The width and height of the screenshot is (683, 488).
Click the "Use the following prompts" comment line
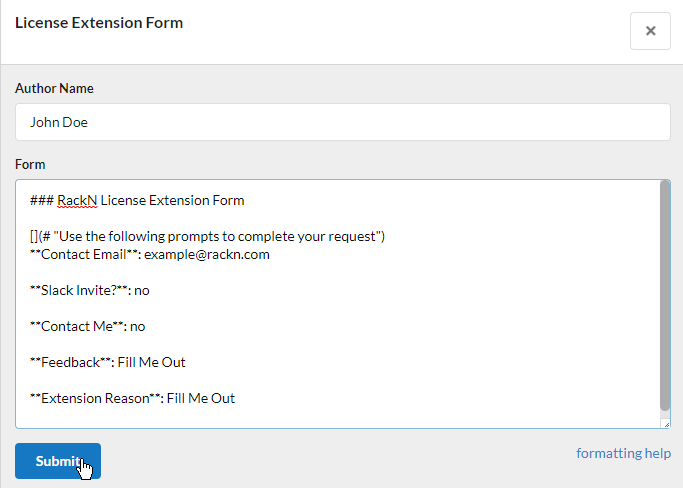tap(207, 236)
